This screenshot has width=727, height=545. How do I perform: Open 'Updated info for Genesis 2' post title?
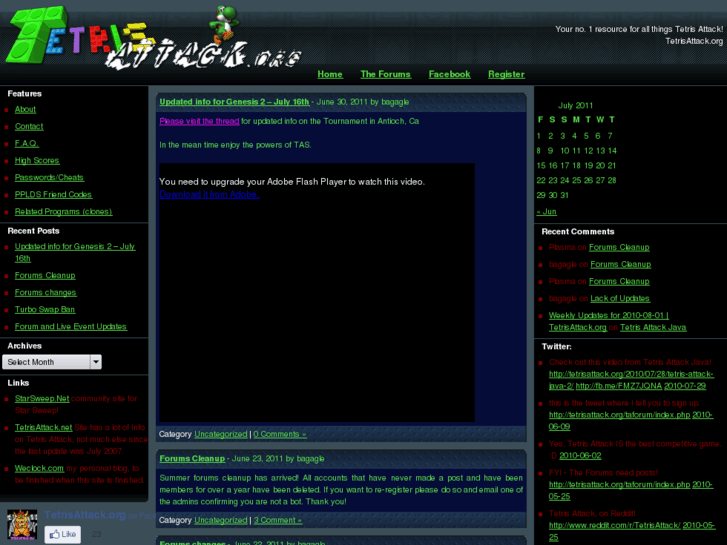(234, 102)
